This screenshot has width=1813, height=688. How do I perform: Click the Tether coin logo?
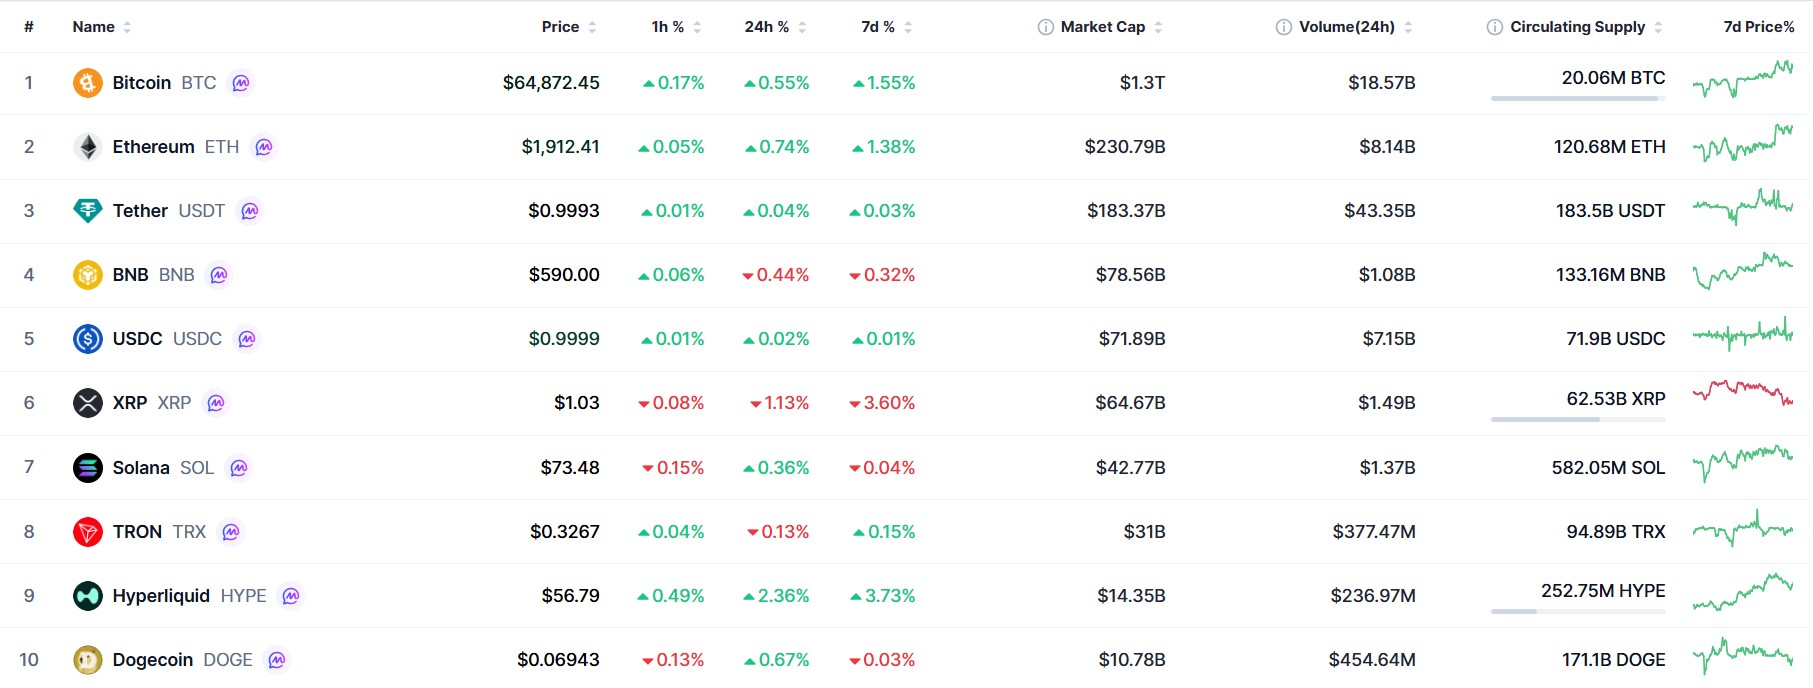click(x=88, y=211)
